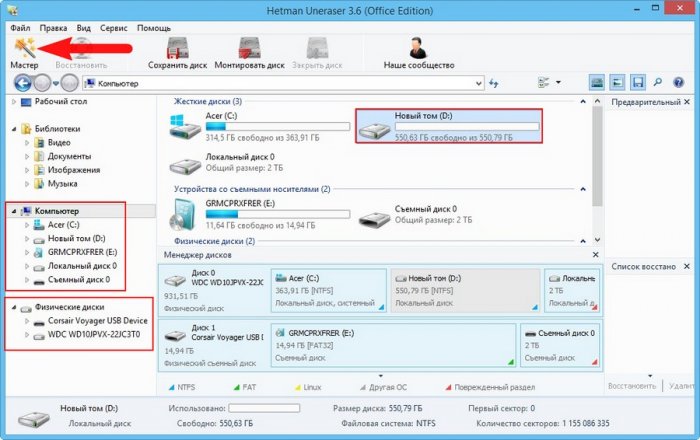Collapse the Компьютер tree node
The height and width of the screenshot is (440, 700).
(x=14, y=211)
